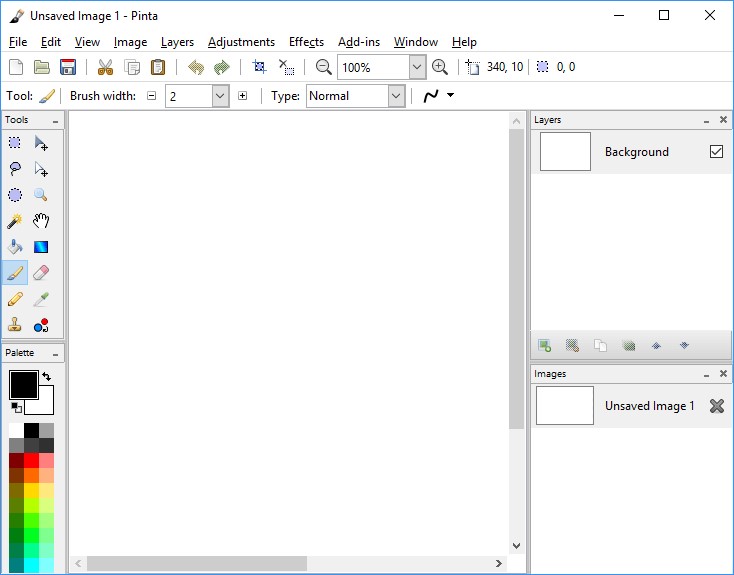This screenshot has width=734, height=575.
Task: Save the image with floppy disk icon
Action: (68, 67)
